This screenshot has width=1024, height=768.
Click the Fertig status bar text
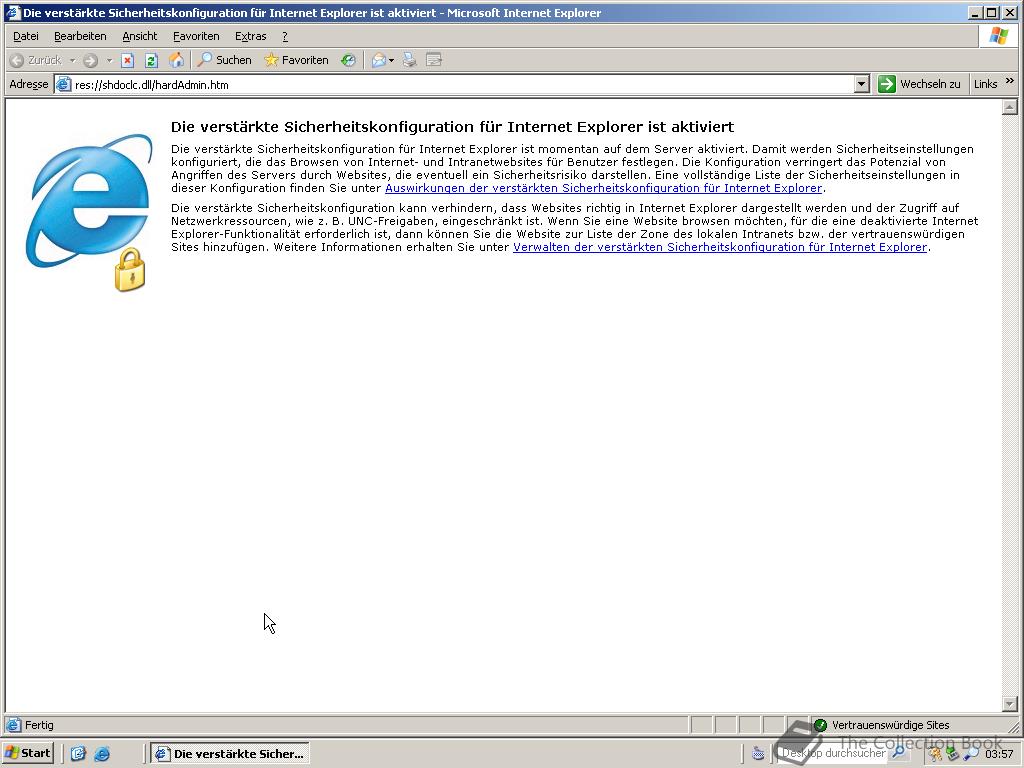(39, 726)
